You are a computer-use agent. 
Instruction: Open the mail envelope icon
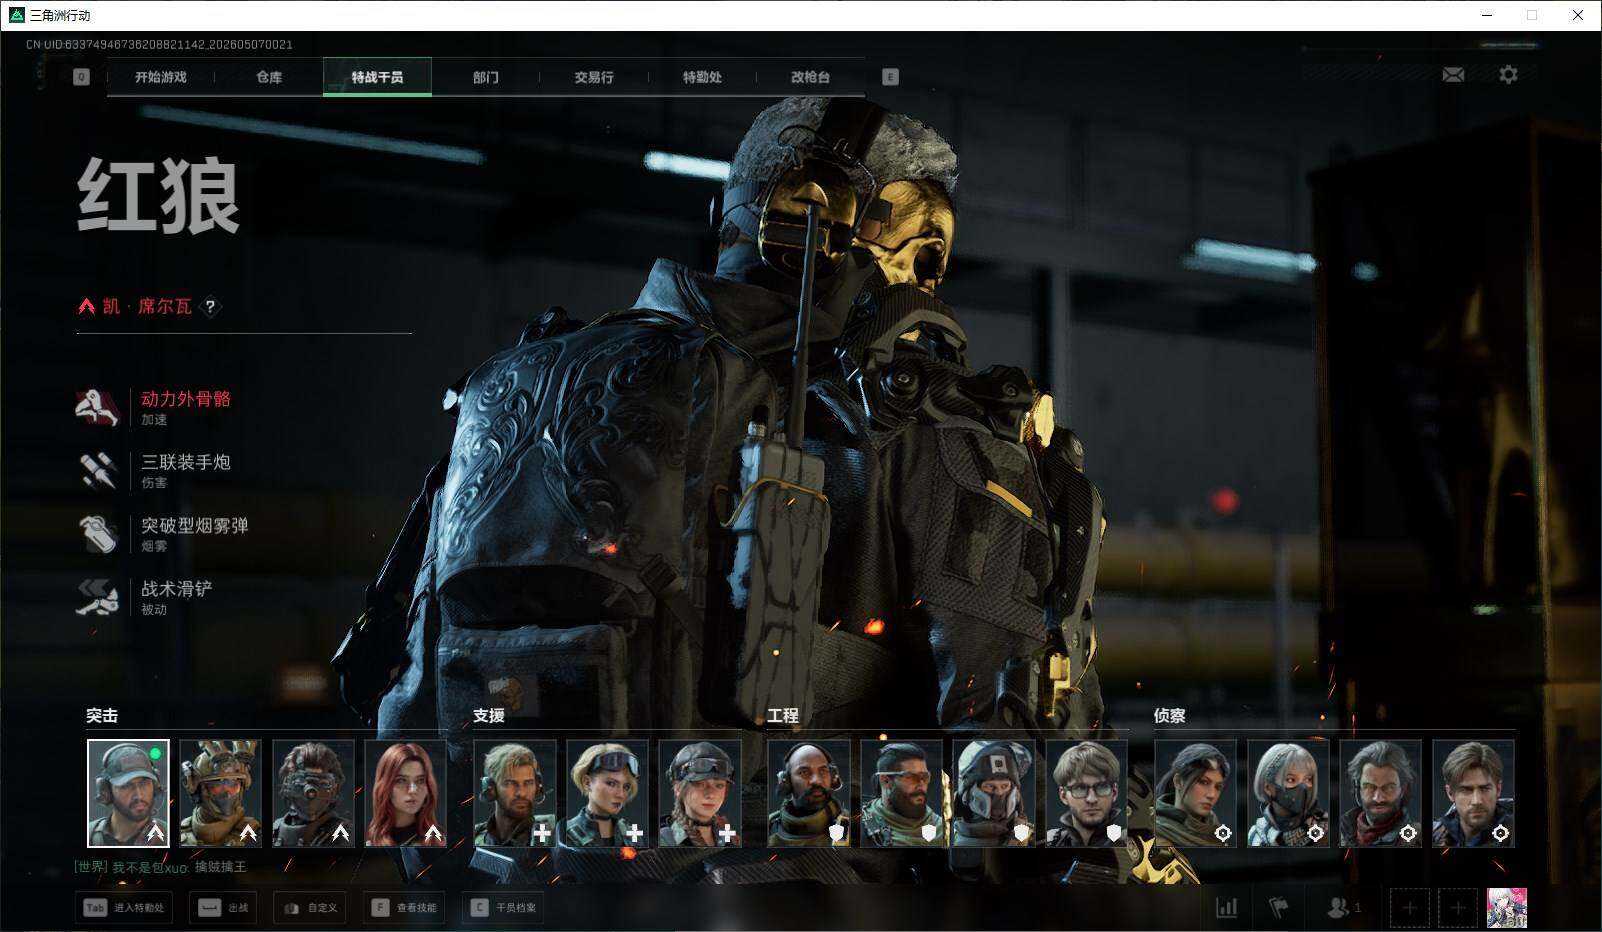tap(1453, 75)
